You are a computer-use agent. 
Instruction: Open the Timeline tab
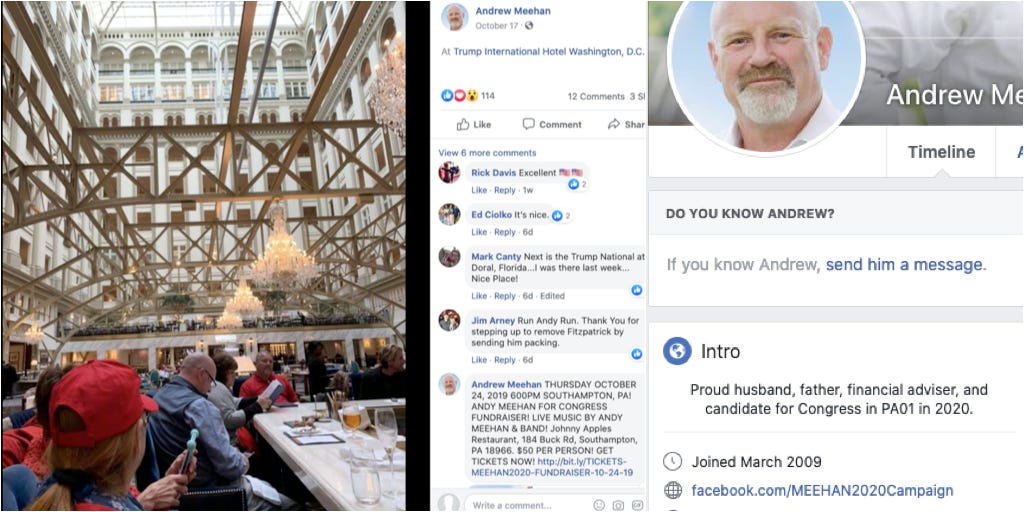click(x=941, y=152)
